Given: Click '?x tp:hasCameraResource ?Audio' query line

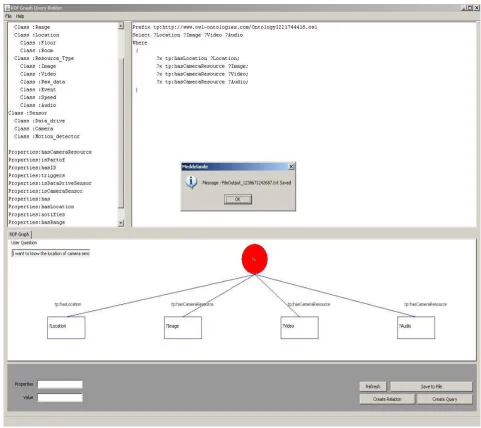Looking at the screenshot, I should (x=202, y=82).
